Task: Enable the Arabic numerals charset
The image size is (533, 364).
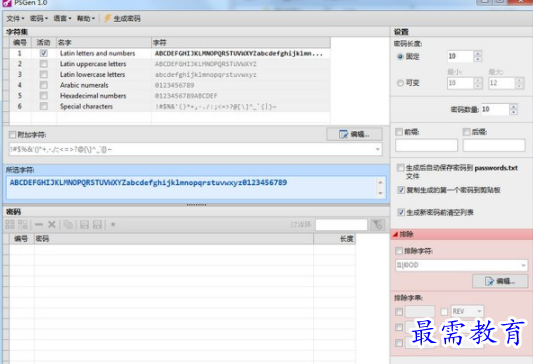Action: pos(44,85)
